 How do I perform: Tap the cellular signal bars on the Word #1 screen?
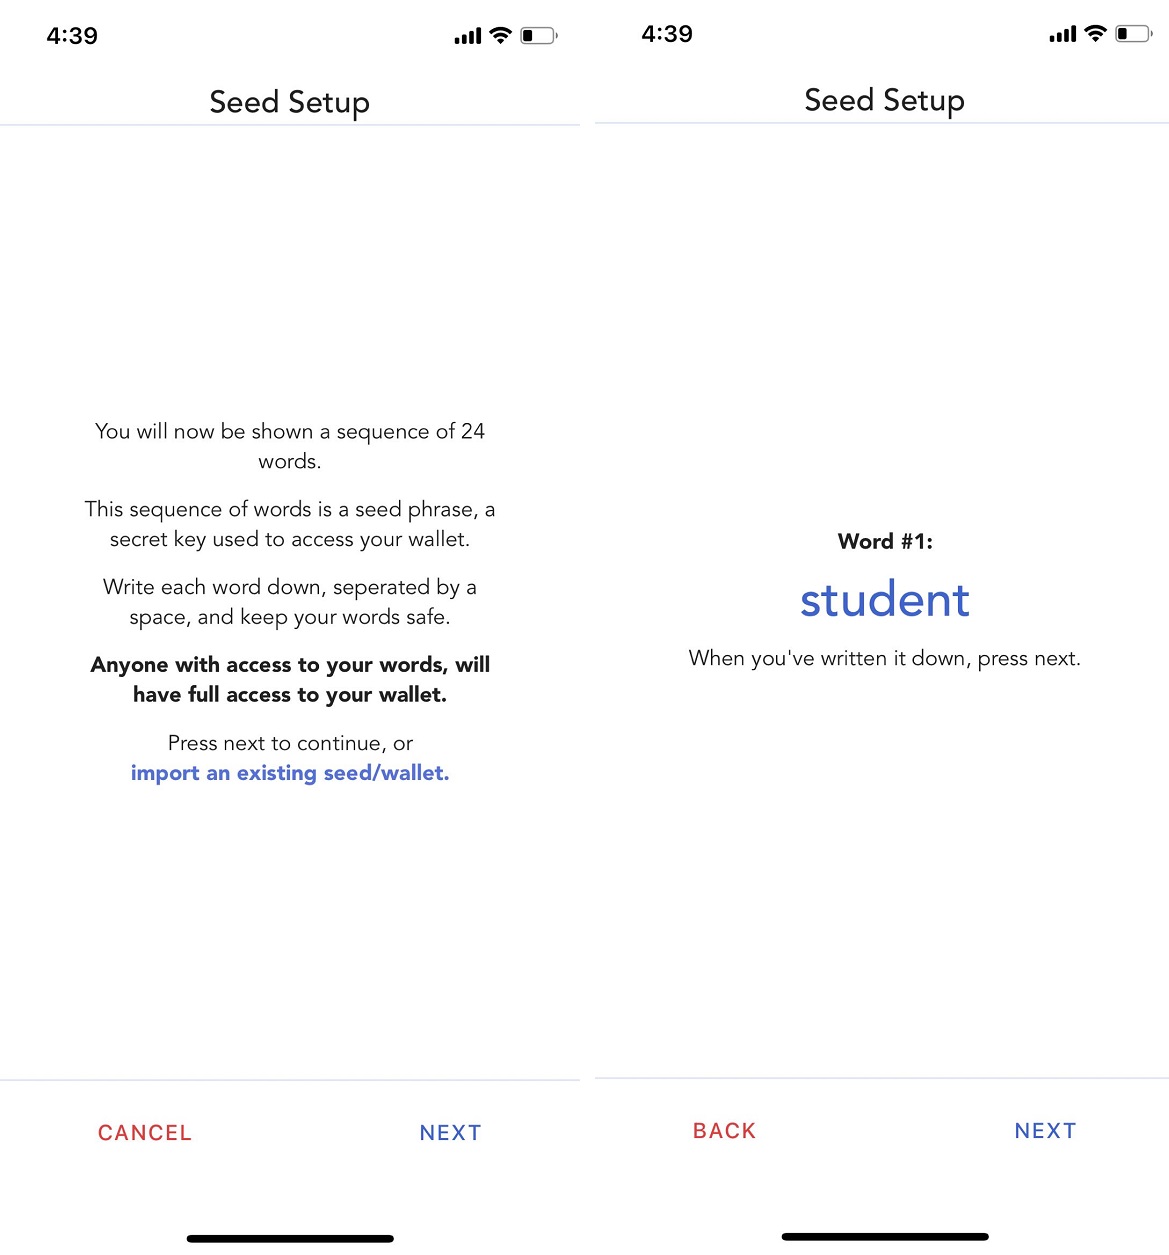click(1062, 35)
